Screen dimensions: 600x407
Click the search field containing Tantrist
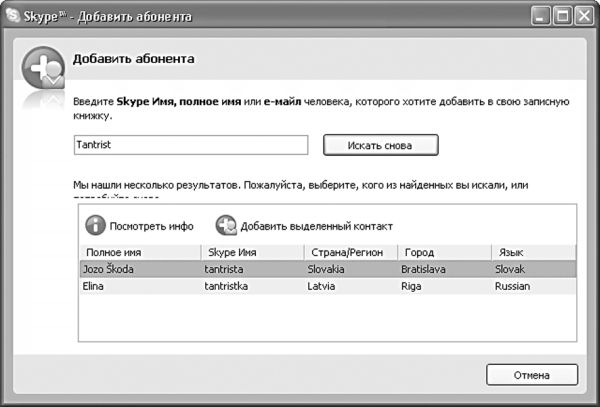(191, 145)
